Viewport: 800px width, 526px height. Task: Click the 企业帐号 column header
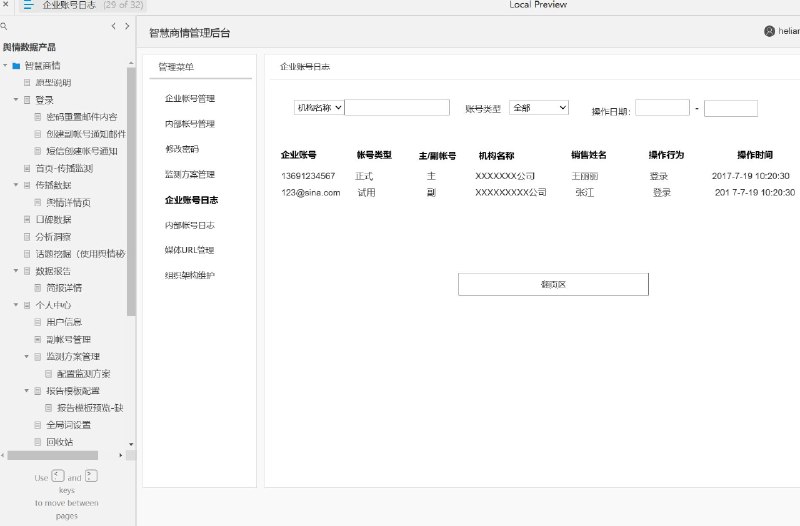coord(298,155)
